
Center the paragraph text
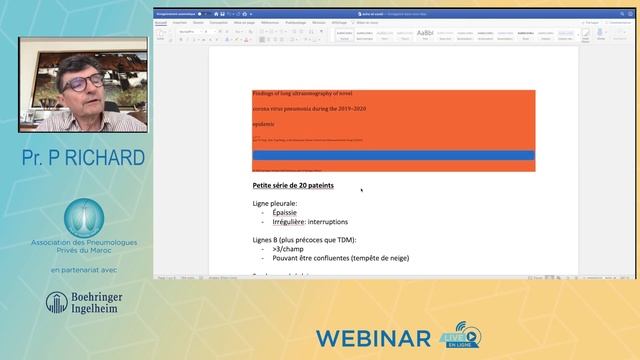[269, 40]
